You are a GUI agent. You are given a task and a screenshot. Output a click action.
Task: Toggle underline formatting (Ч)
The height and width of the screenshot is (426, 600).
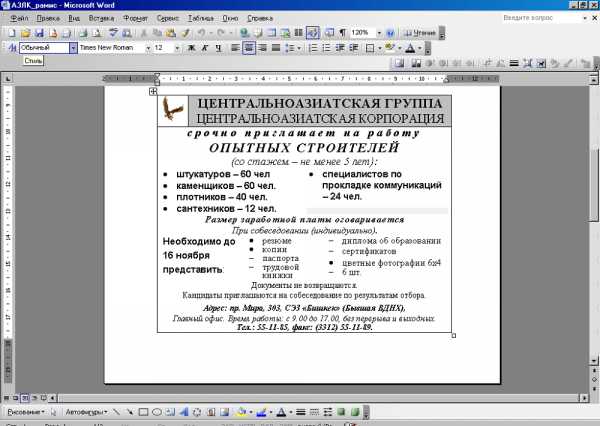[218, 48]
